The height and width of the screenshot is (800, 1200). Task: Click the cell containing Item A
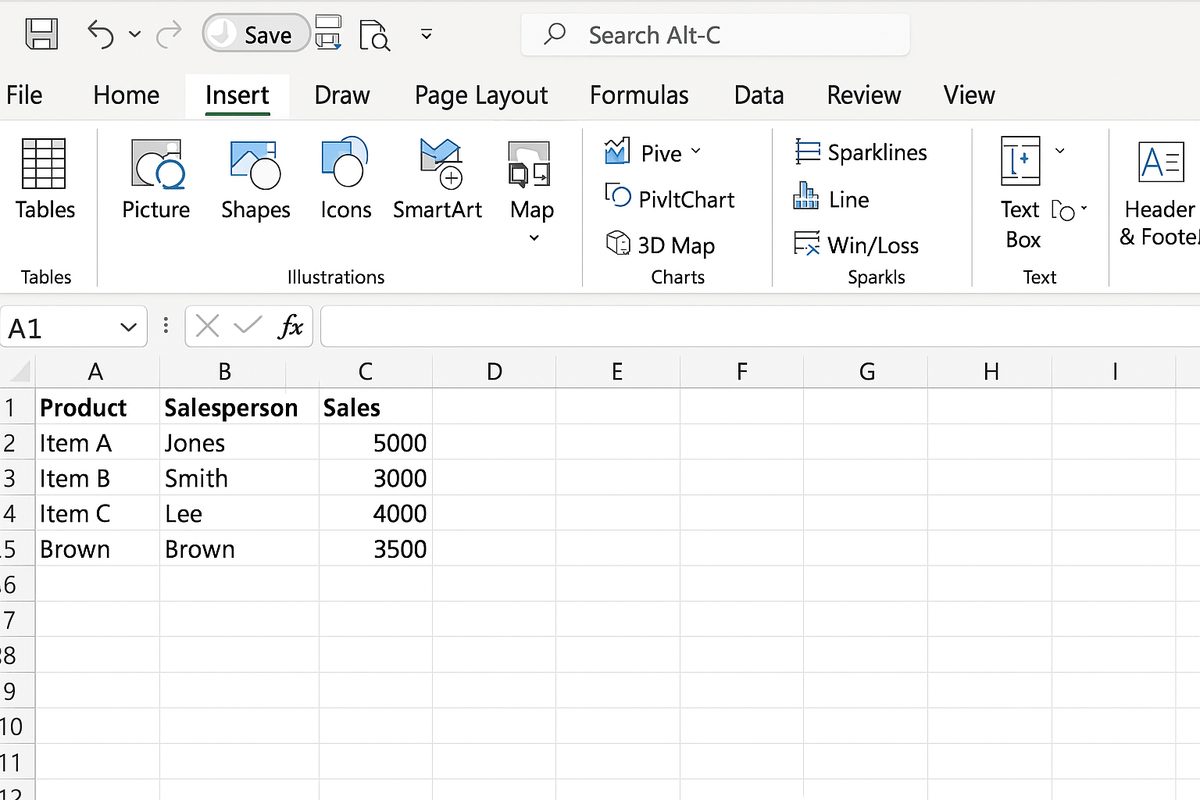click(97, 443)
